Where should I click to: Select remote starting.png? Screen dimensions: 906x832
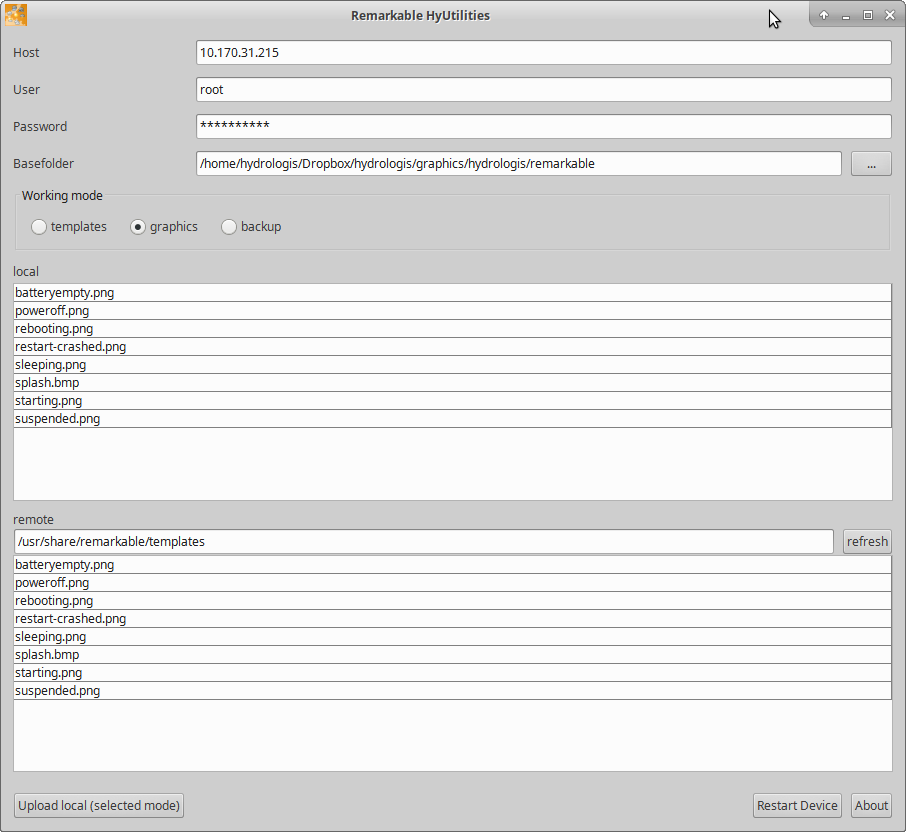(x=452, y=673)
